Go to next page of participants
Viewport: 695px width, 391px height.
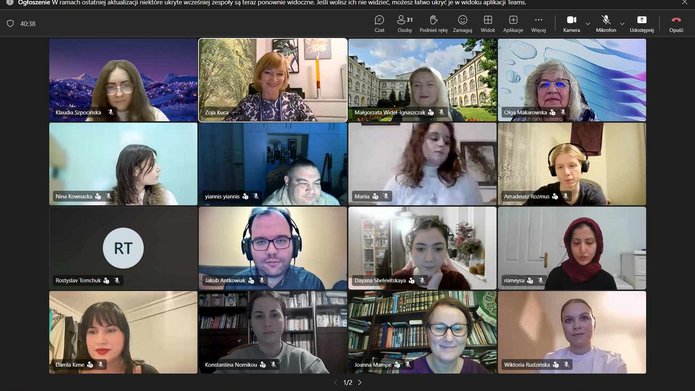[359, 382]
